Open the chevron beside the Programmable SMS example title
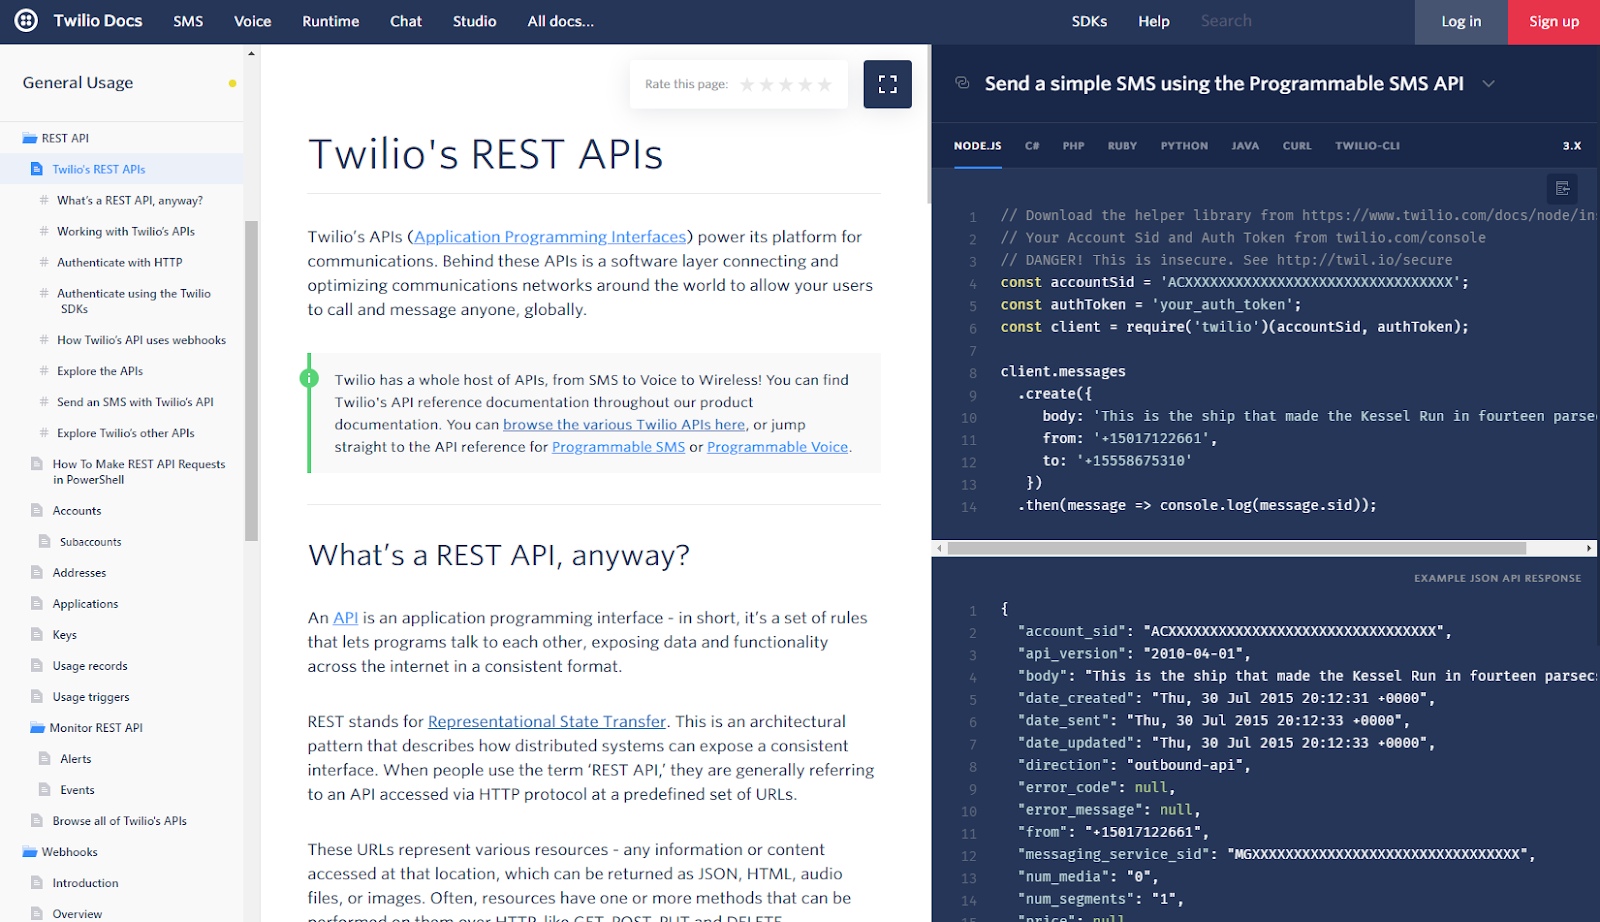Screen dimensions: 1600x922 [1489, 85]
